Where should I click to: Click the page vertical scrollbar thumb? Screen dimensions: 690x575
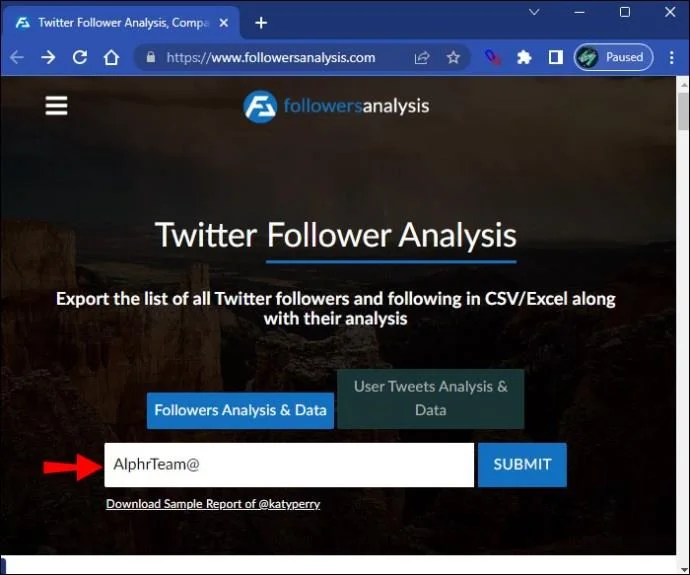coord(683,111)
